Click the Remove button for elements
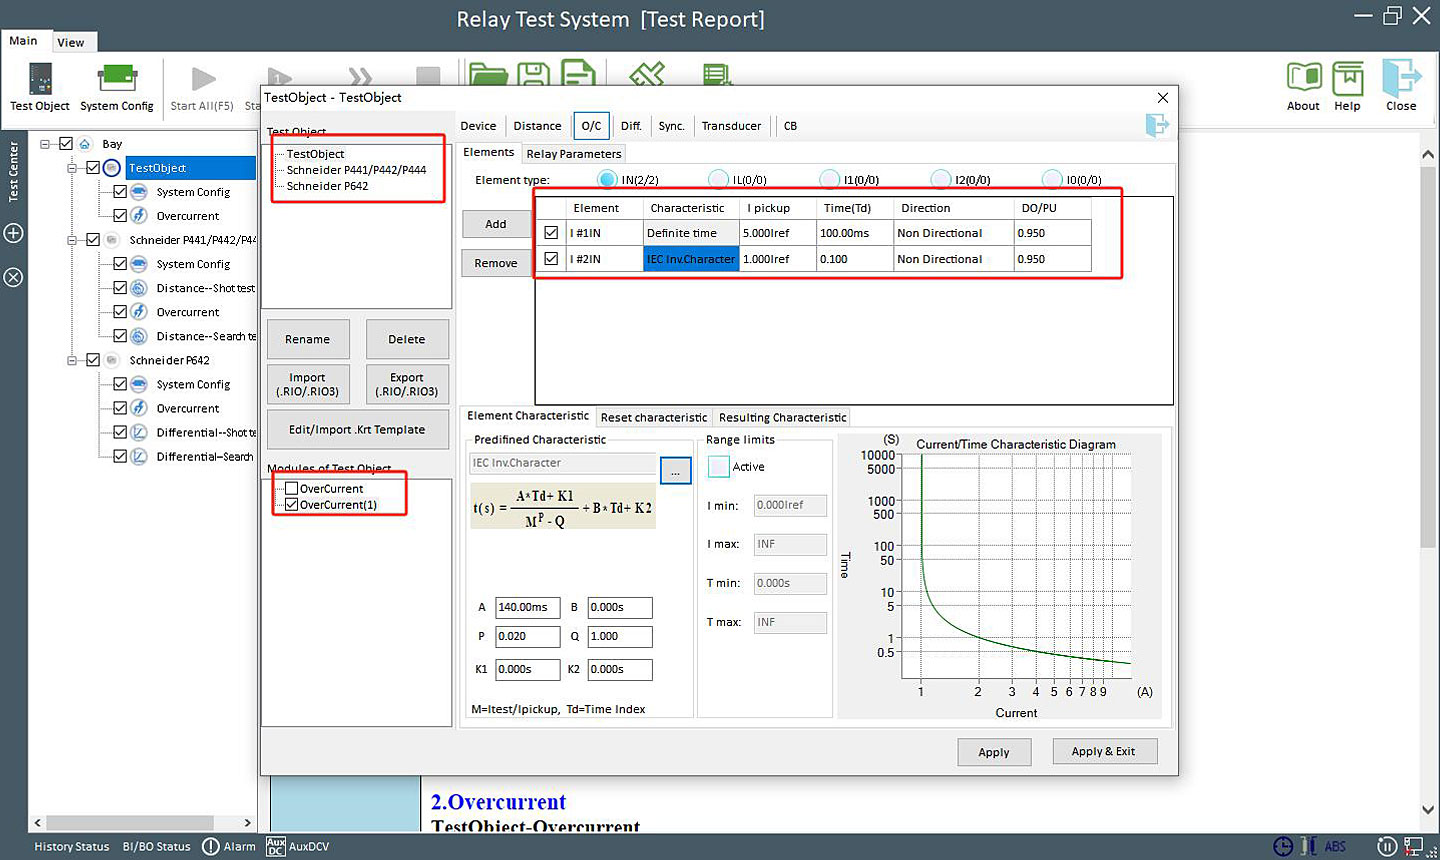This screenshot has width=1440, height=860. pos(496,262)
